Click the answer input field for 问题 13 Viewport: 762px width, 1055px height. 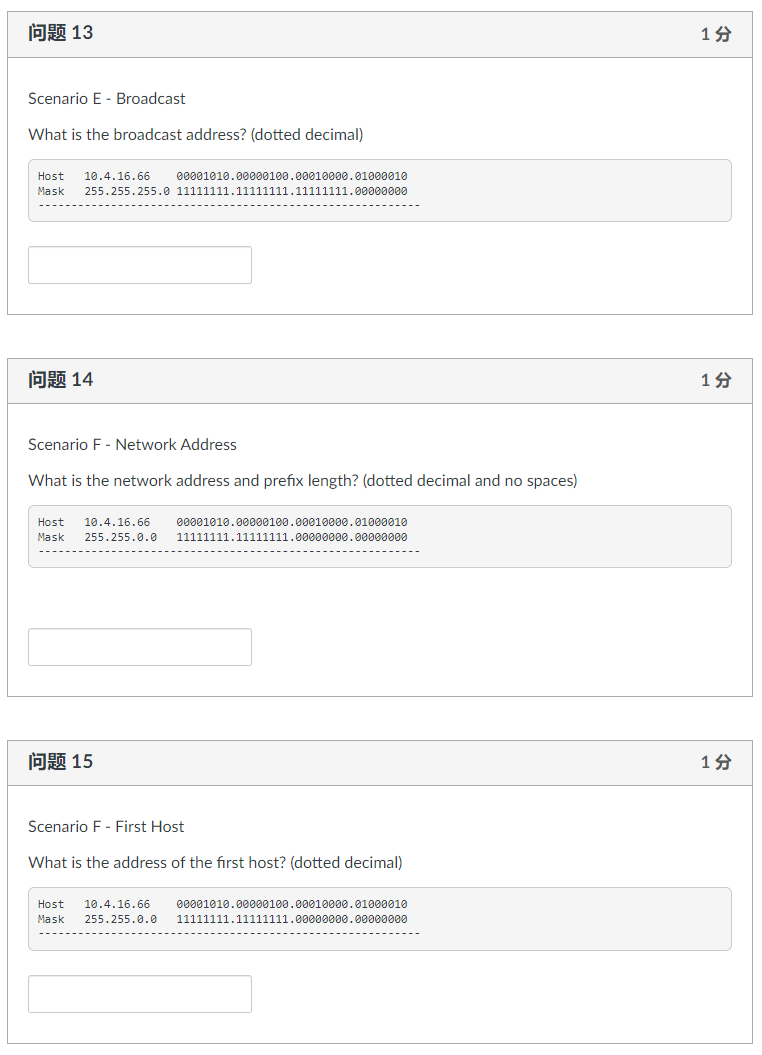coord(139,264)
